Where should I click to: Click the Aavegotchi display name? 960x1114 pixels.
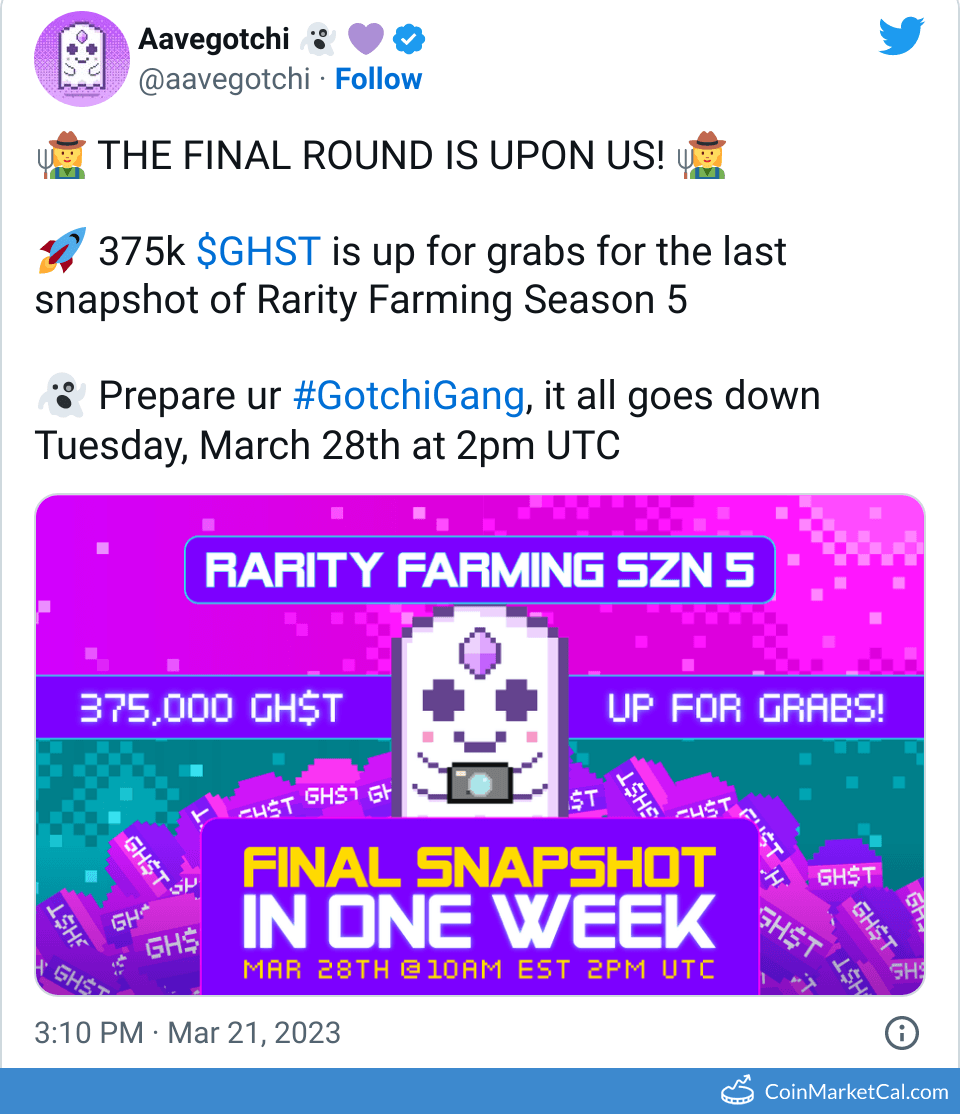tap(213, 39)
